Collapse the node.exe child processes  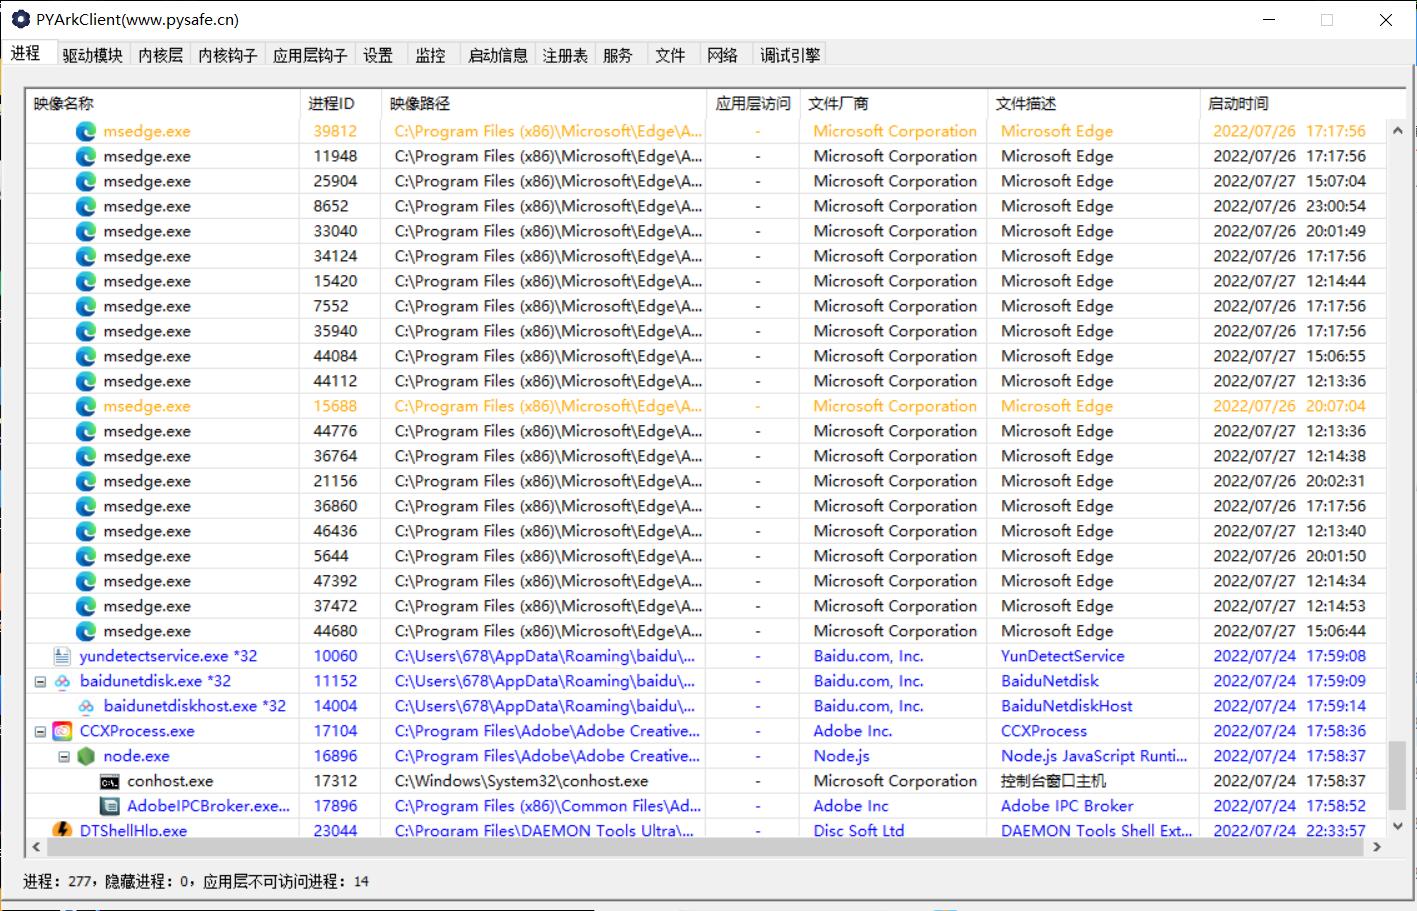64,756
